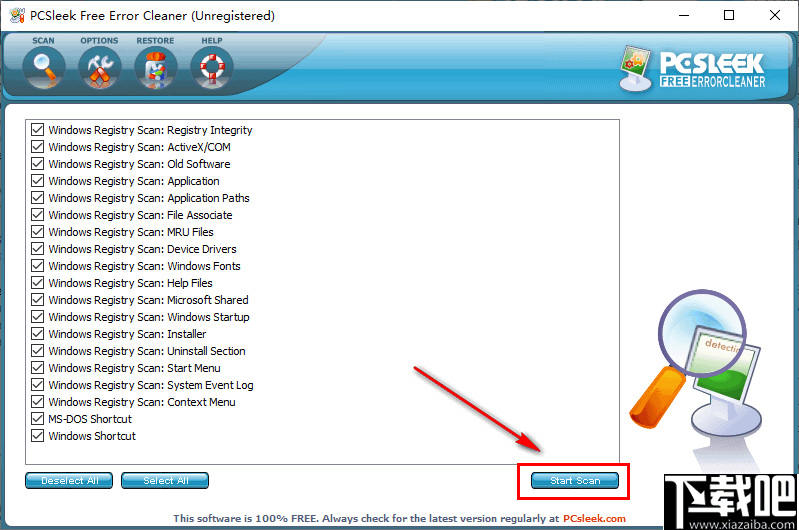
Task: Select 'Windows Registry Scan: System Event Log' text
Action: click(151, 385)
